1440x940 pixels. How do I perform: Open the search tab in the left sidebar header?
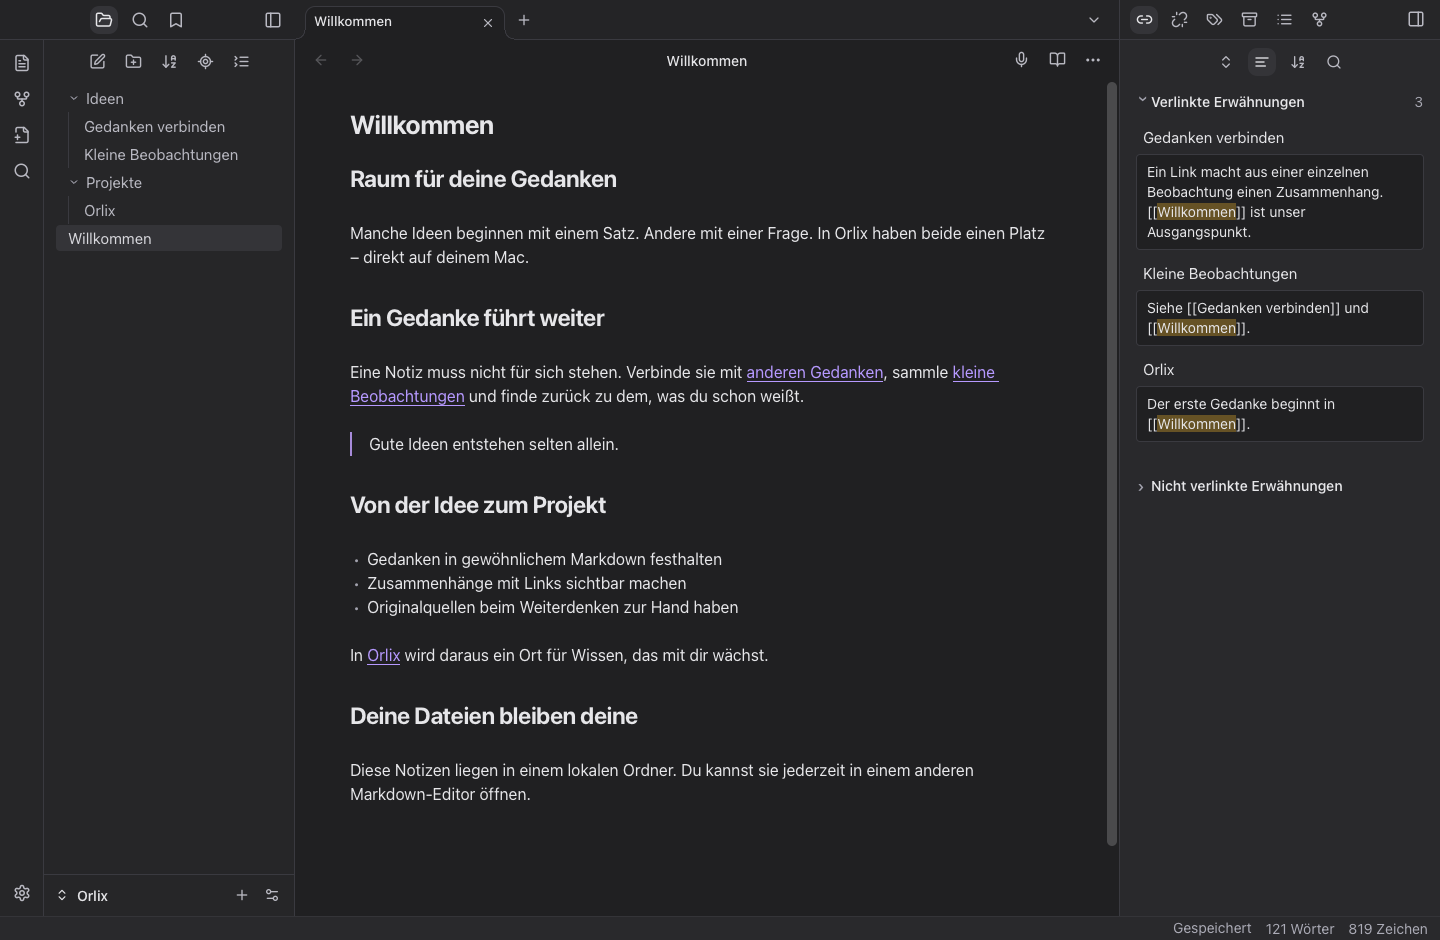(x=140, y=20)
